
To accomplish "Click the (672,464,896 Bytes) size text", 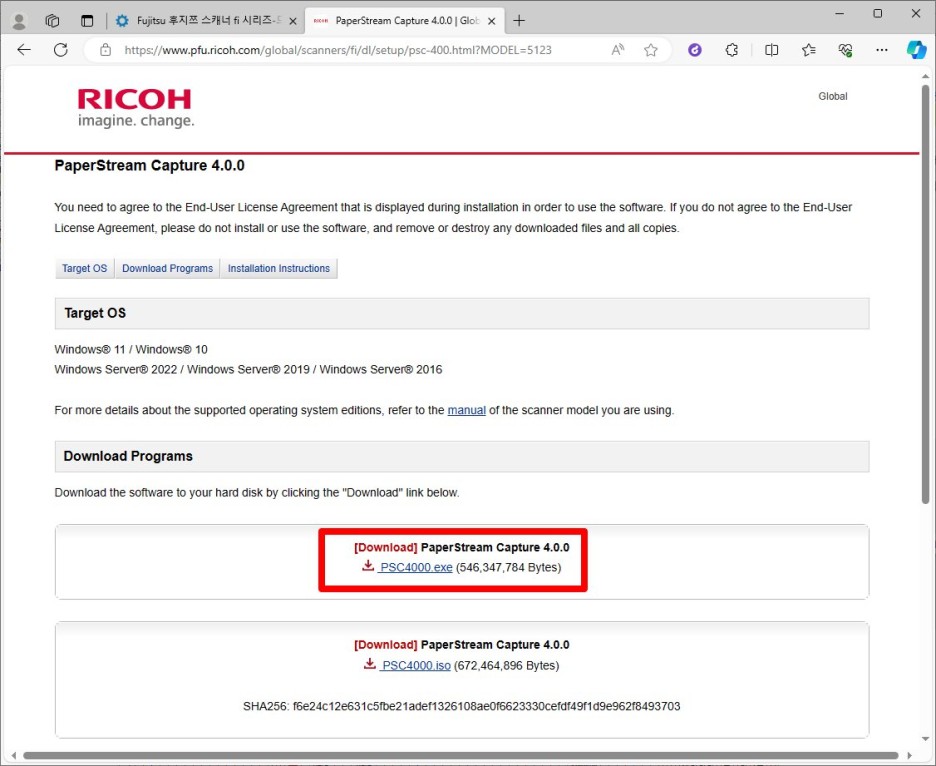I will click(x=507, y=665).
